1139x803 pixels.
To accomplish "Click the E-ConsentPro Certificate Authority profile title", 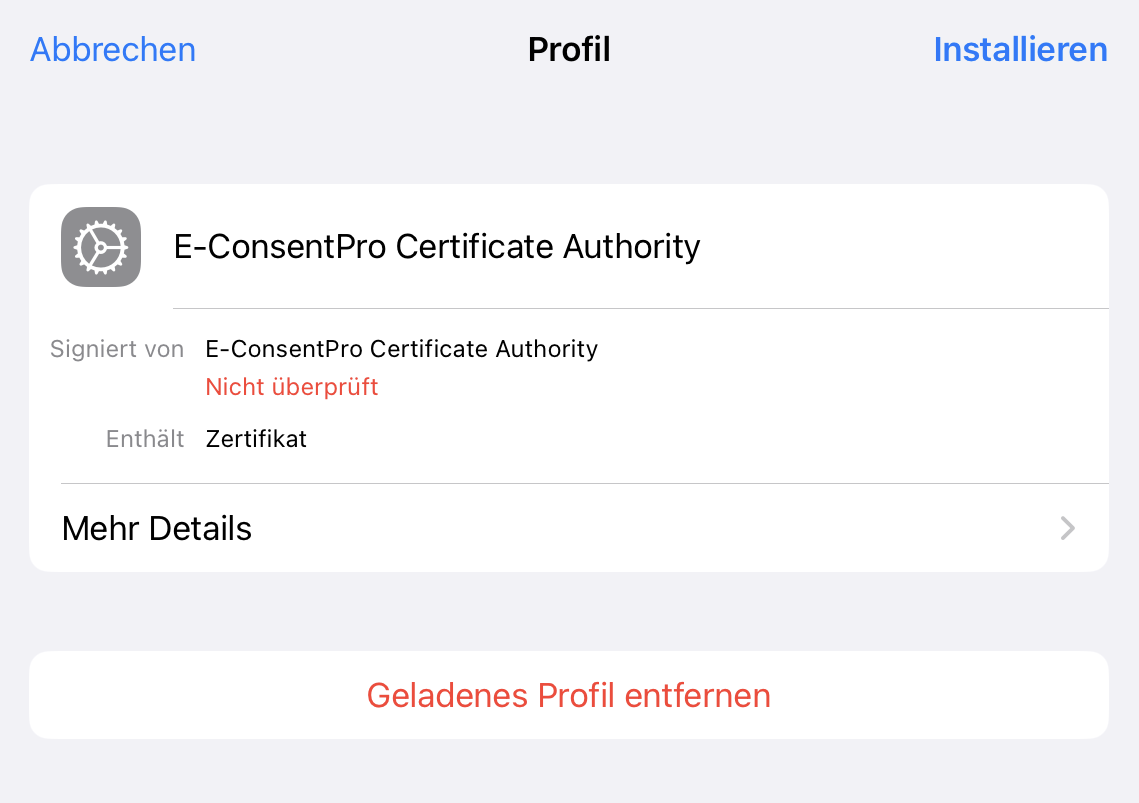I will point(437,246).
